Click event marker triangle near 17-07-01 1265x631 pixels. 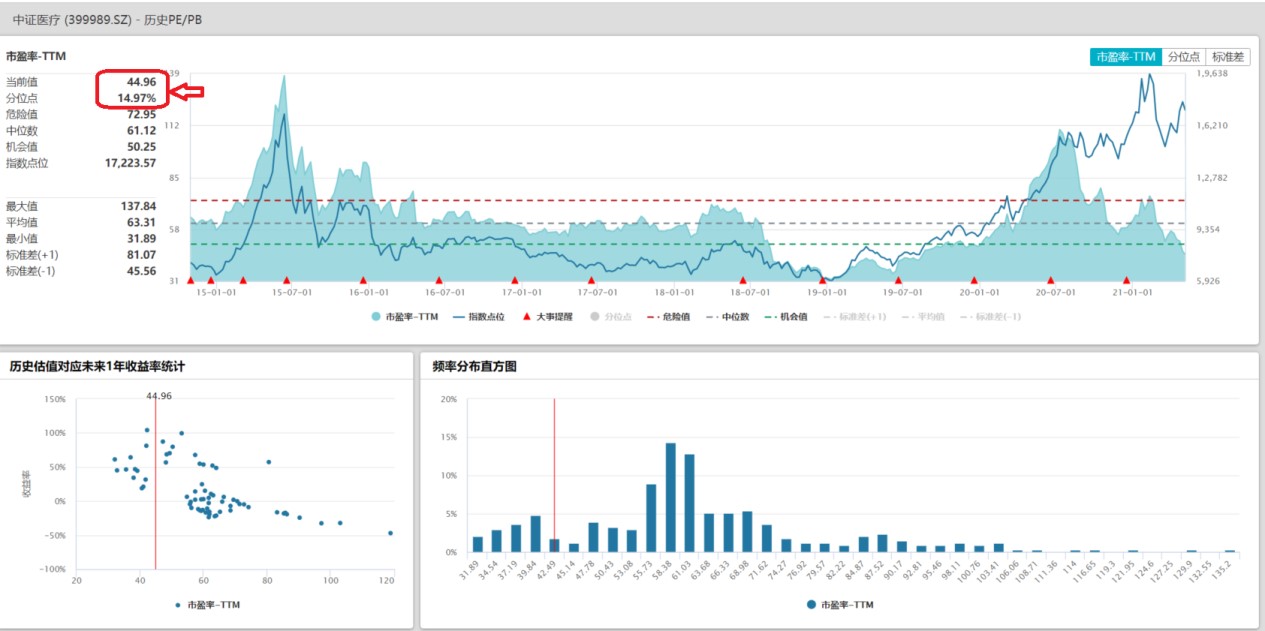(591, 281)
